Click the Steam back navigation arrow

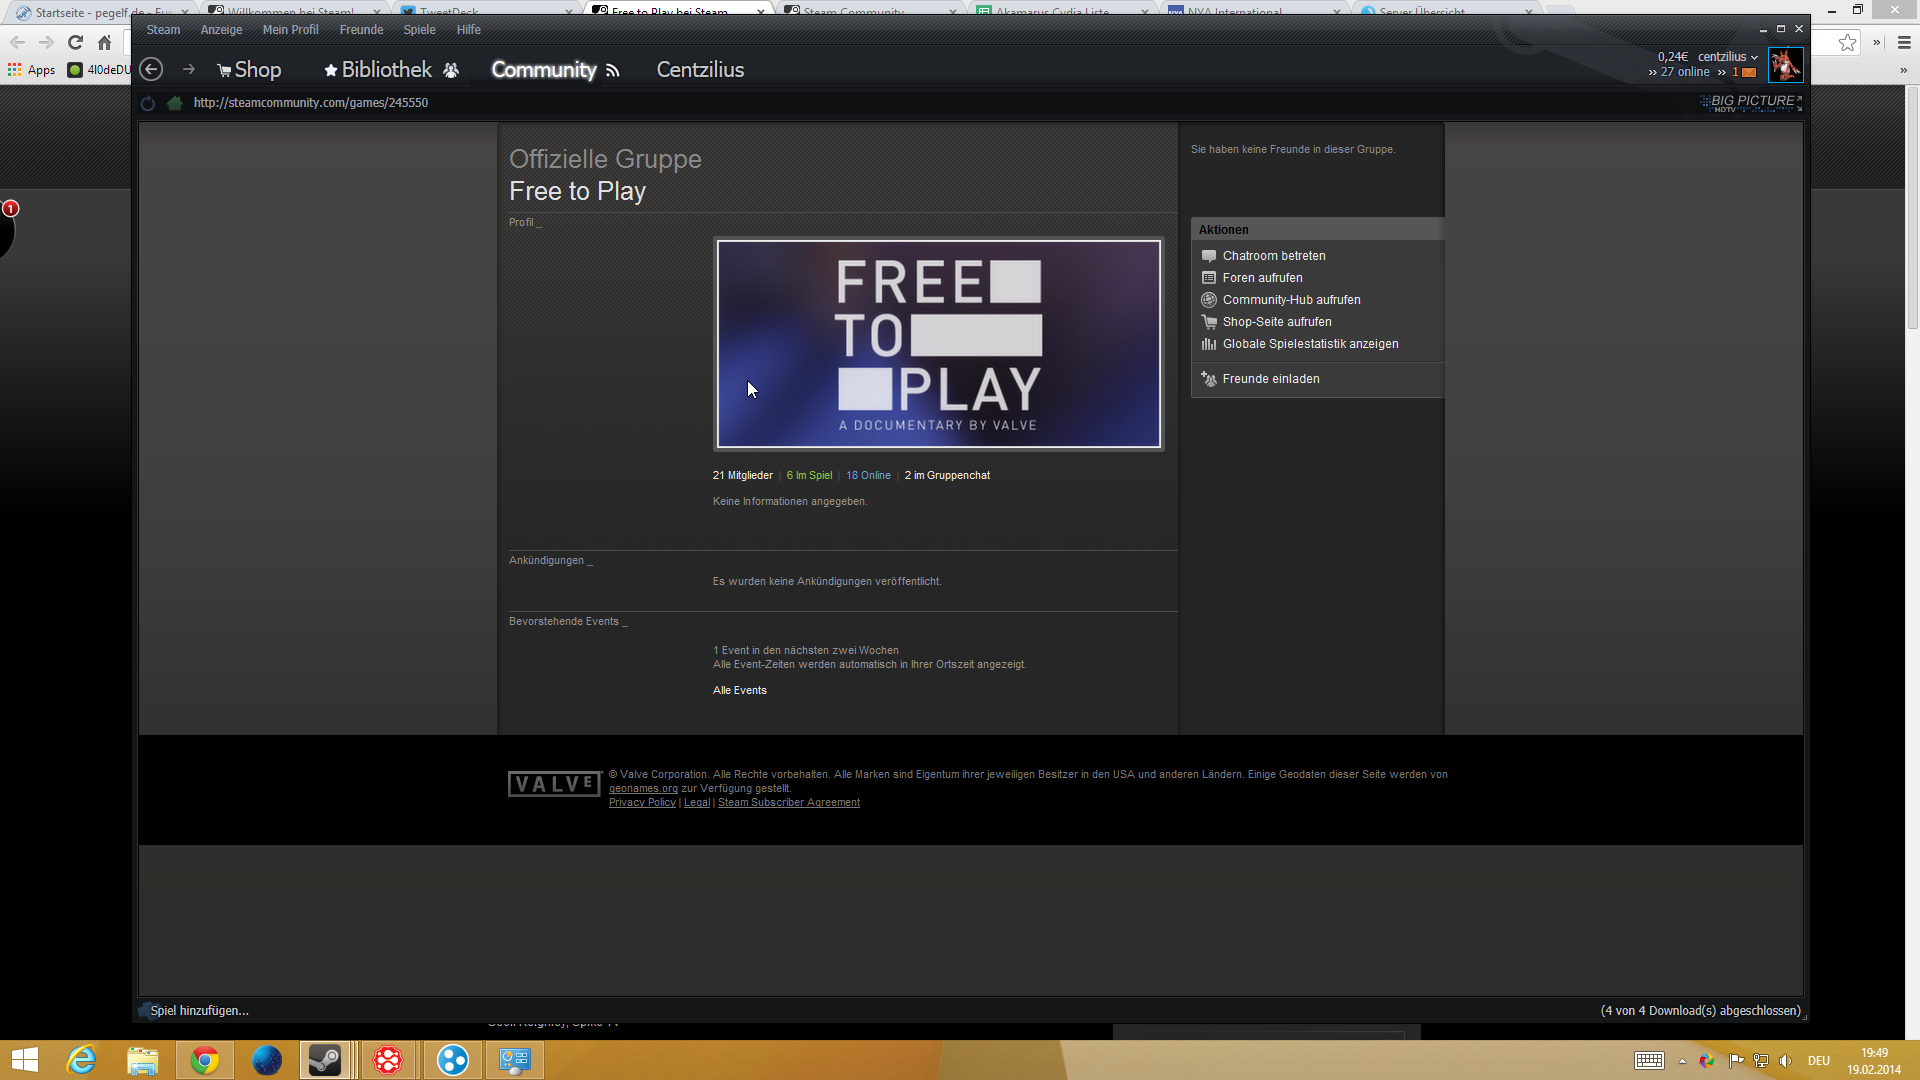point(151,69)
